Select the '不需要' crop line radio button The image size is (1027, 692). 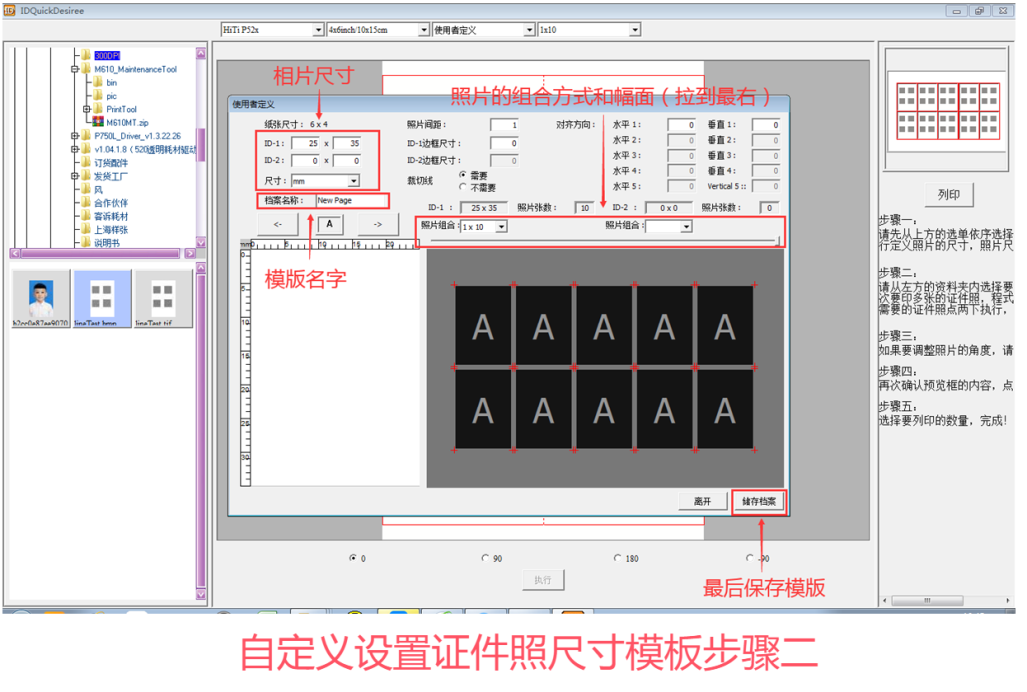[462, 187]
